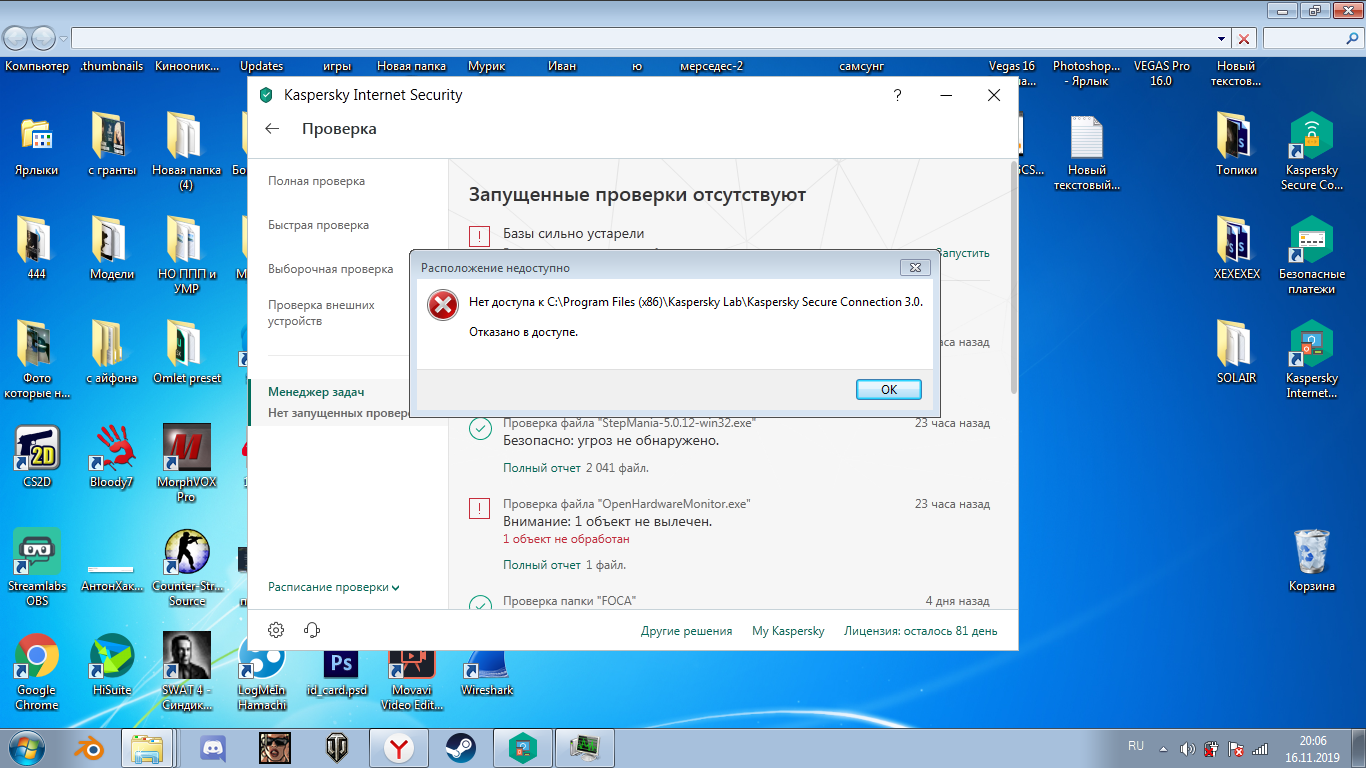The height and width of the screenshot is (768, 1366).
Task: Open 'Быстрая проверка' in Kaspersky sidebar
Action: (x=319, y=225)
